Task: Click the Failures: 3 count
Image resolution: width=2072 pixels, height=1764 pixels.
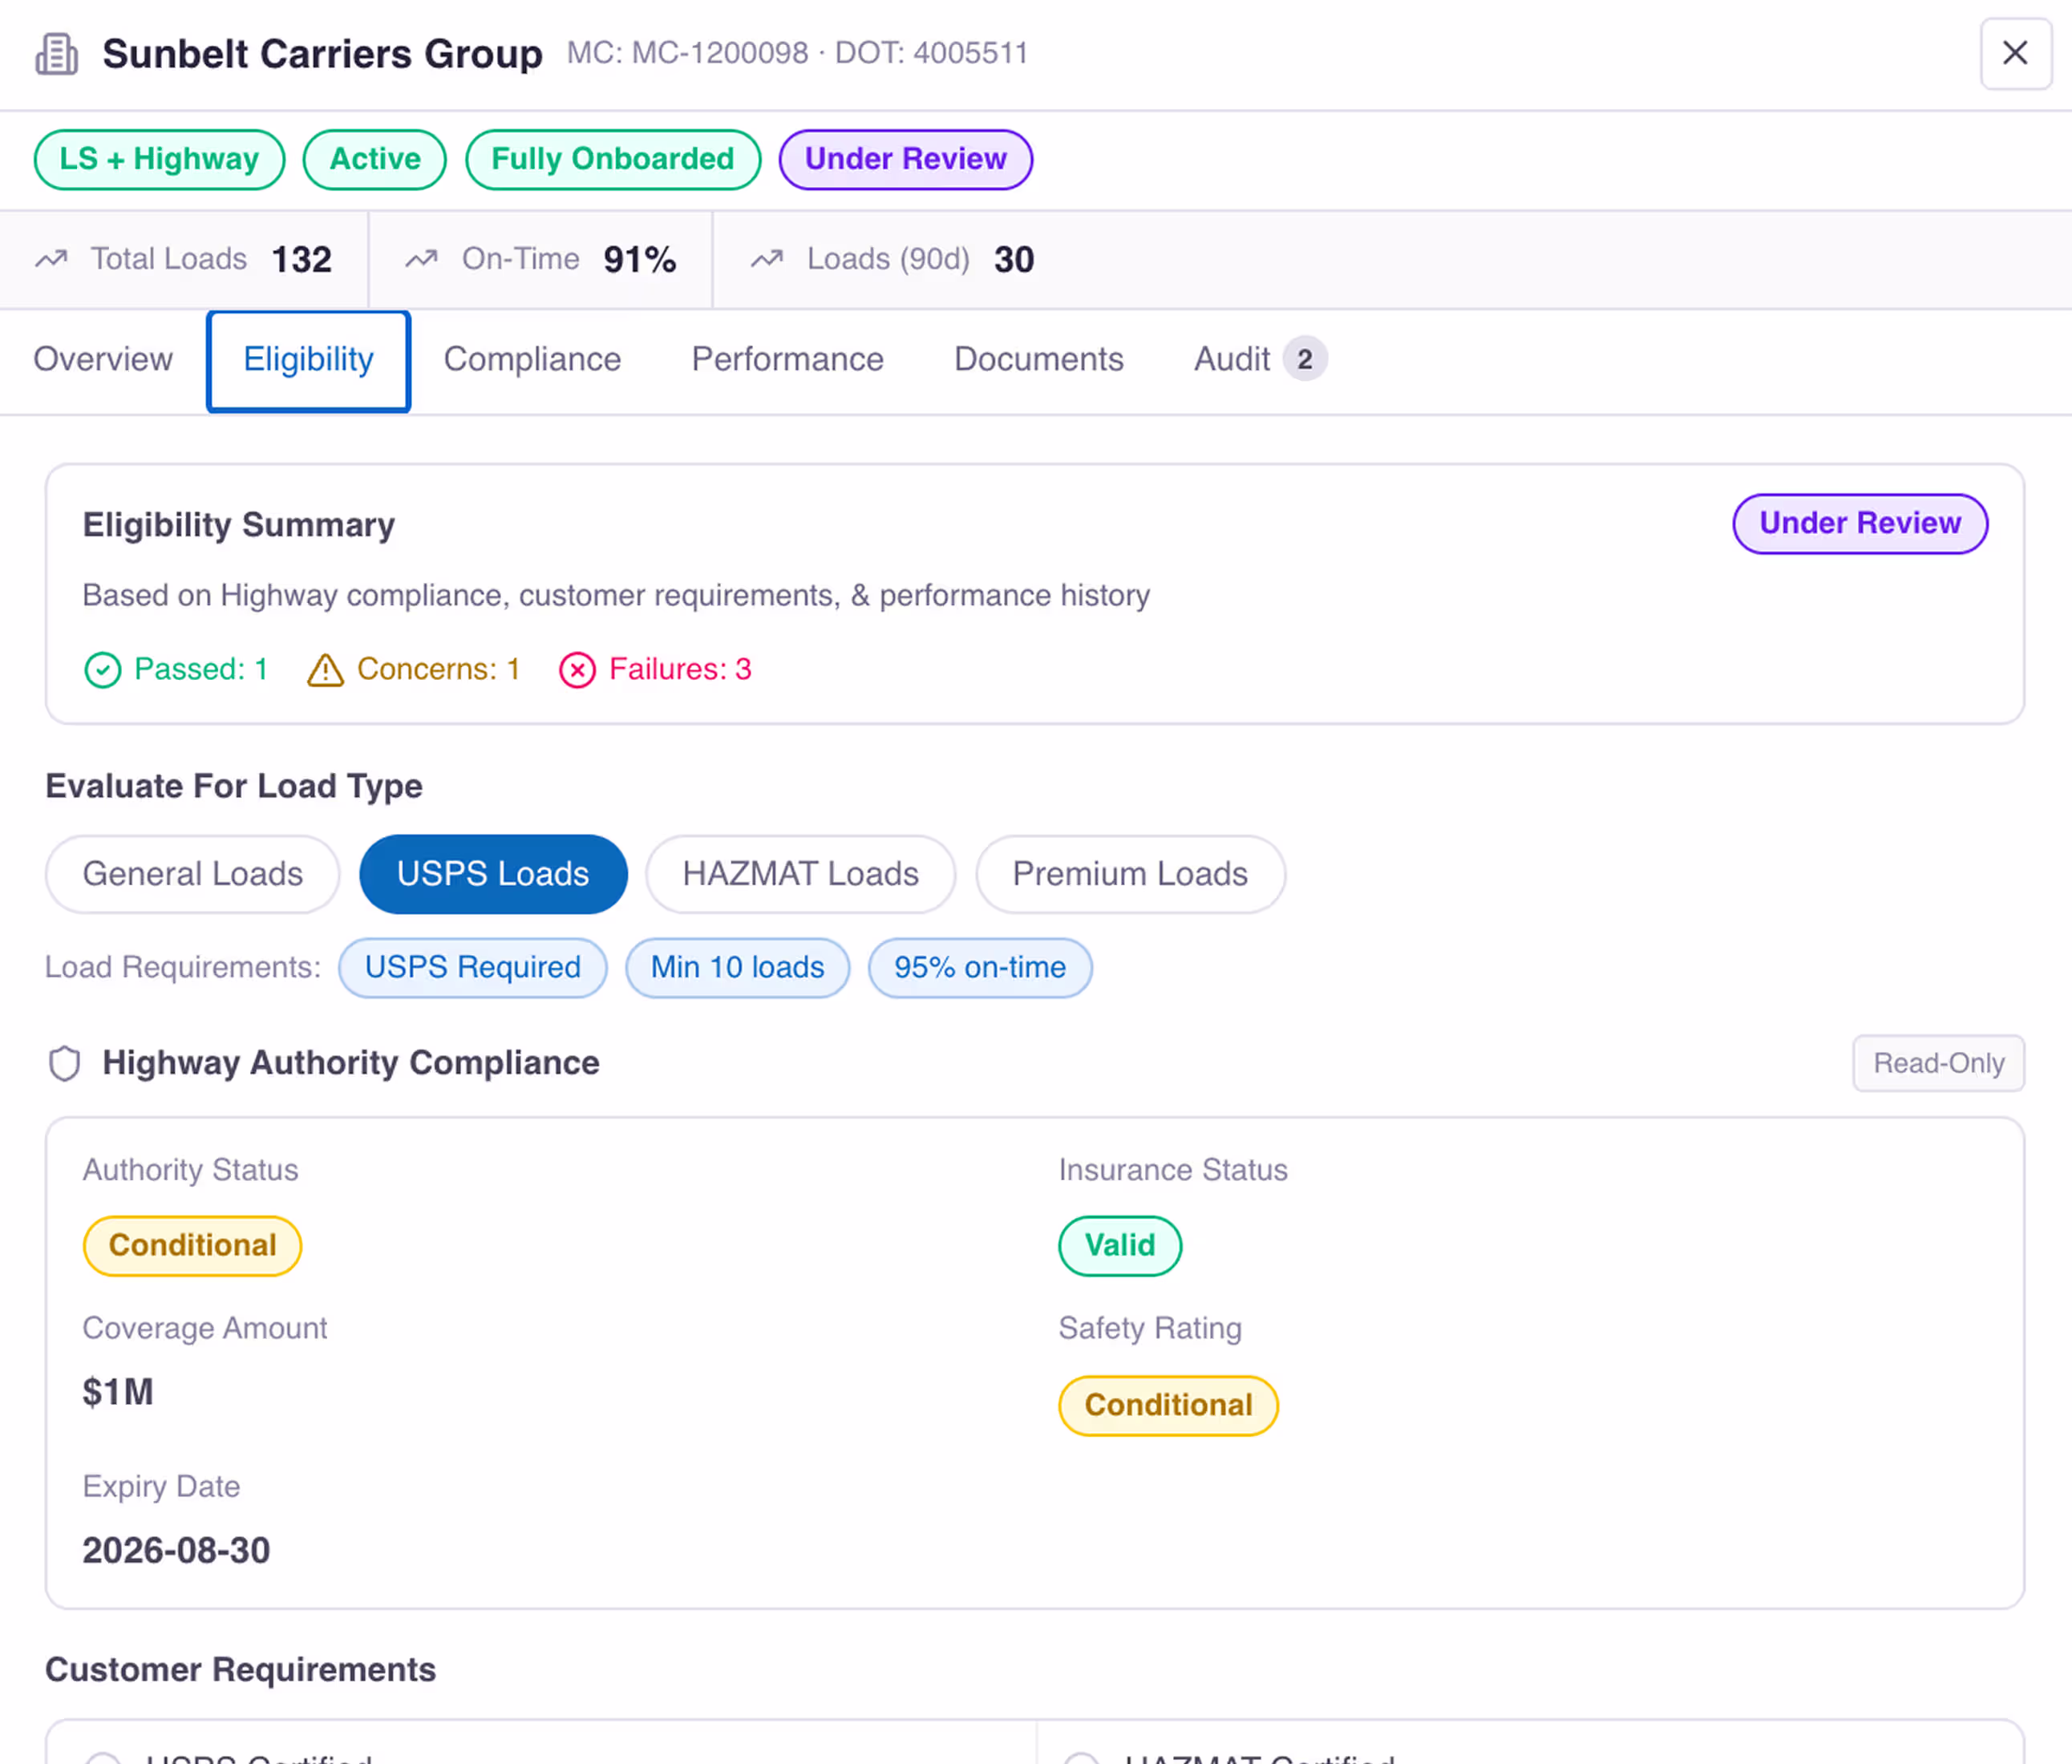Action: pyautogui.click(x=681, y=669)
